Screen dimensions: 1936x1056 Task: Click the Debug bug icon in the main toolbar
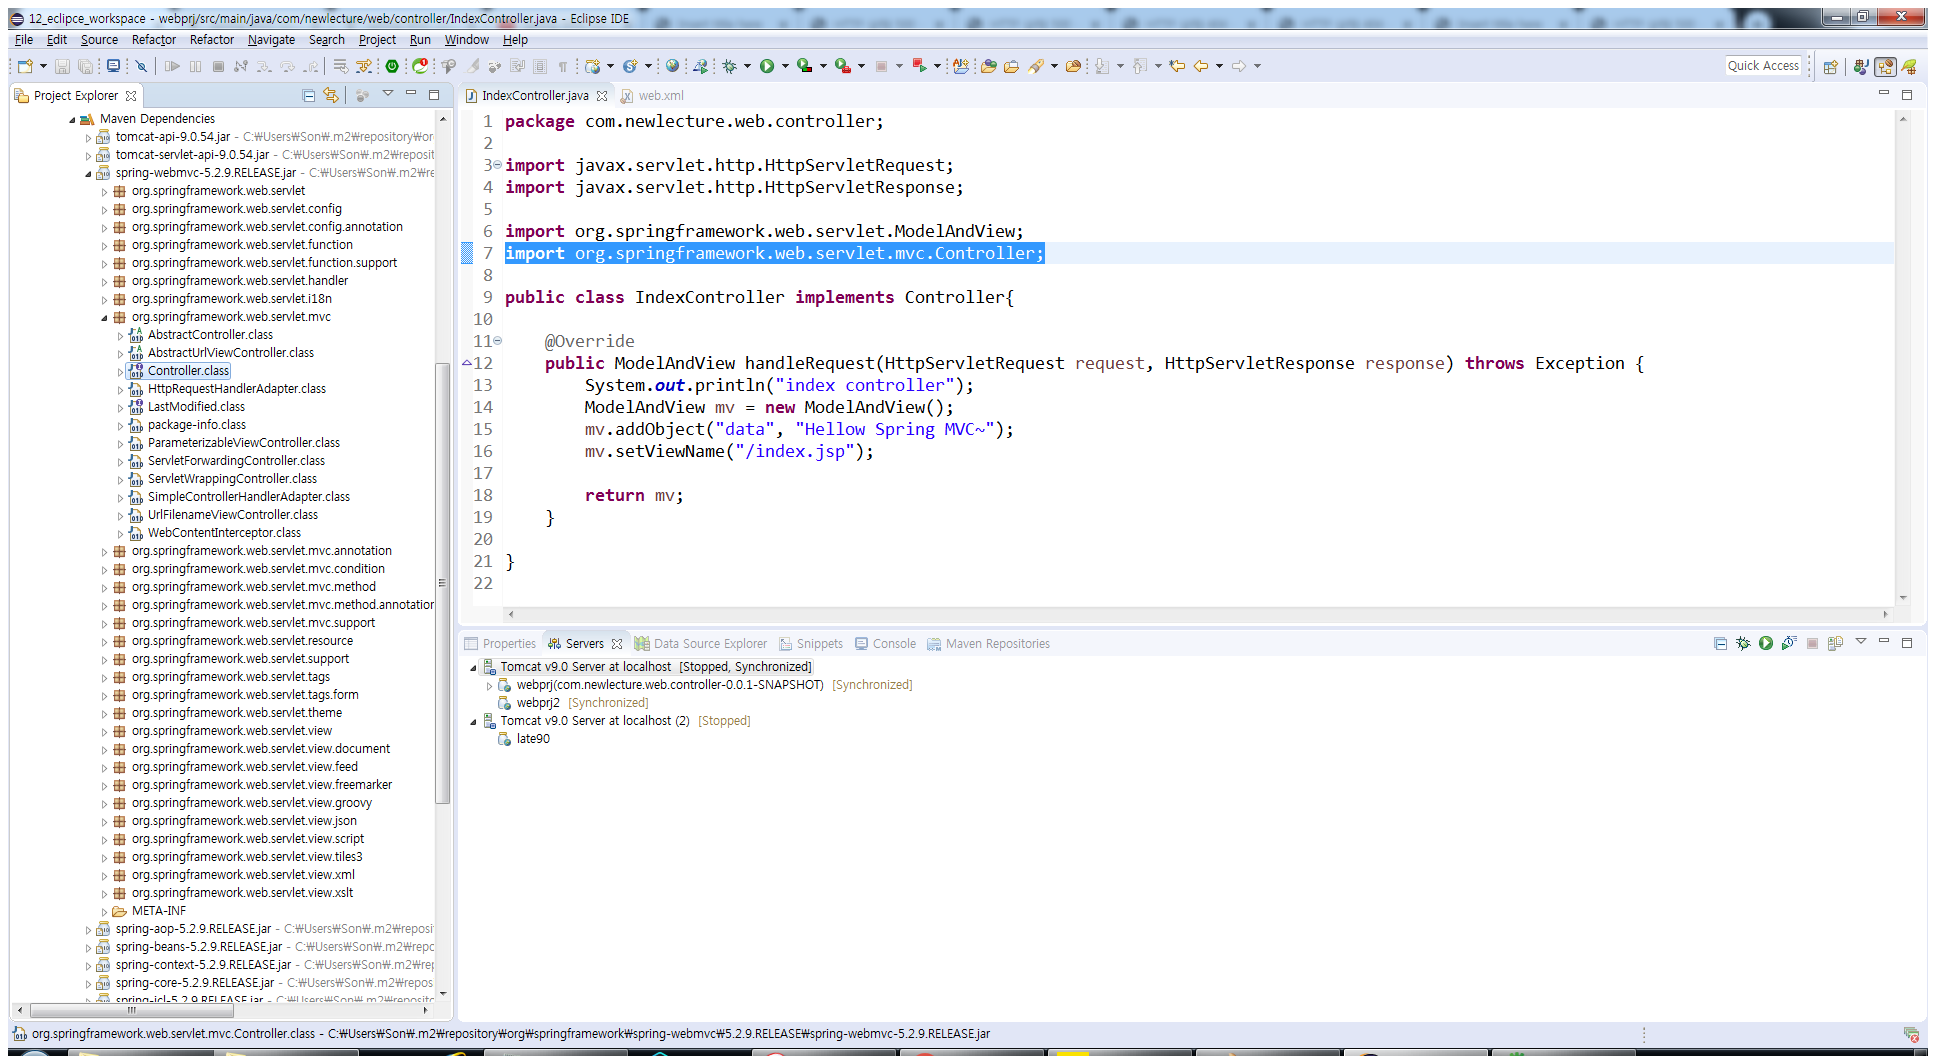pos(730,66)
